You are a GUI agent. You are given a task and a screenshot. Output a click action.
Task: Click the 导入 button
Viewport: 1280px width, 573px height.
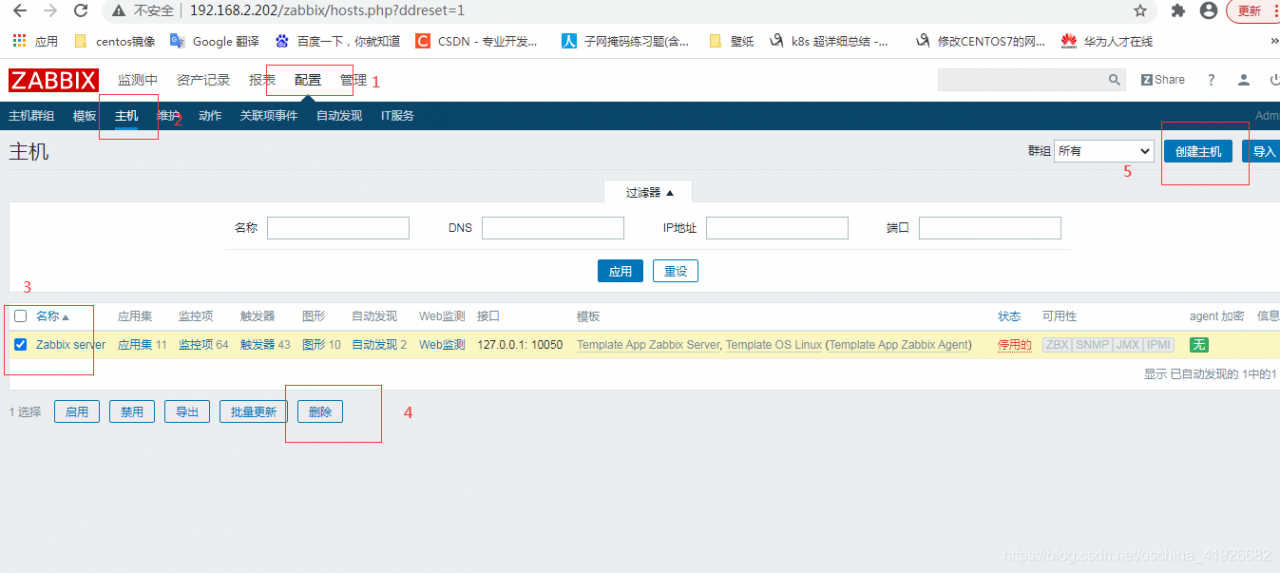point(1262,151)
